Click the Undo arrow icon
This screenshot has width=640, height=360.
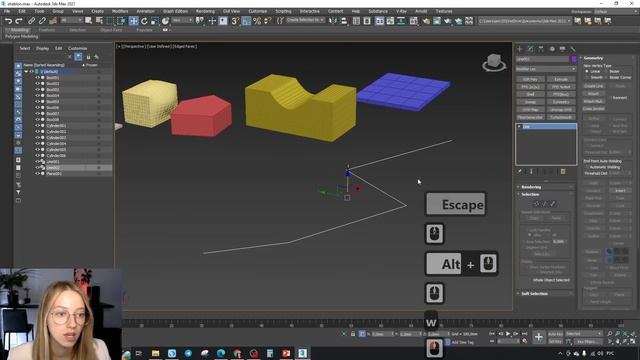8,21
